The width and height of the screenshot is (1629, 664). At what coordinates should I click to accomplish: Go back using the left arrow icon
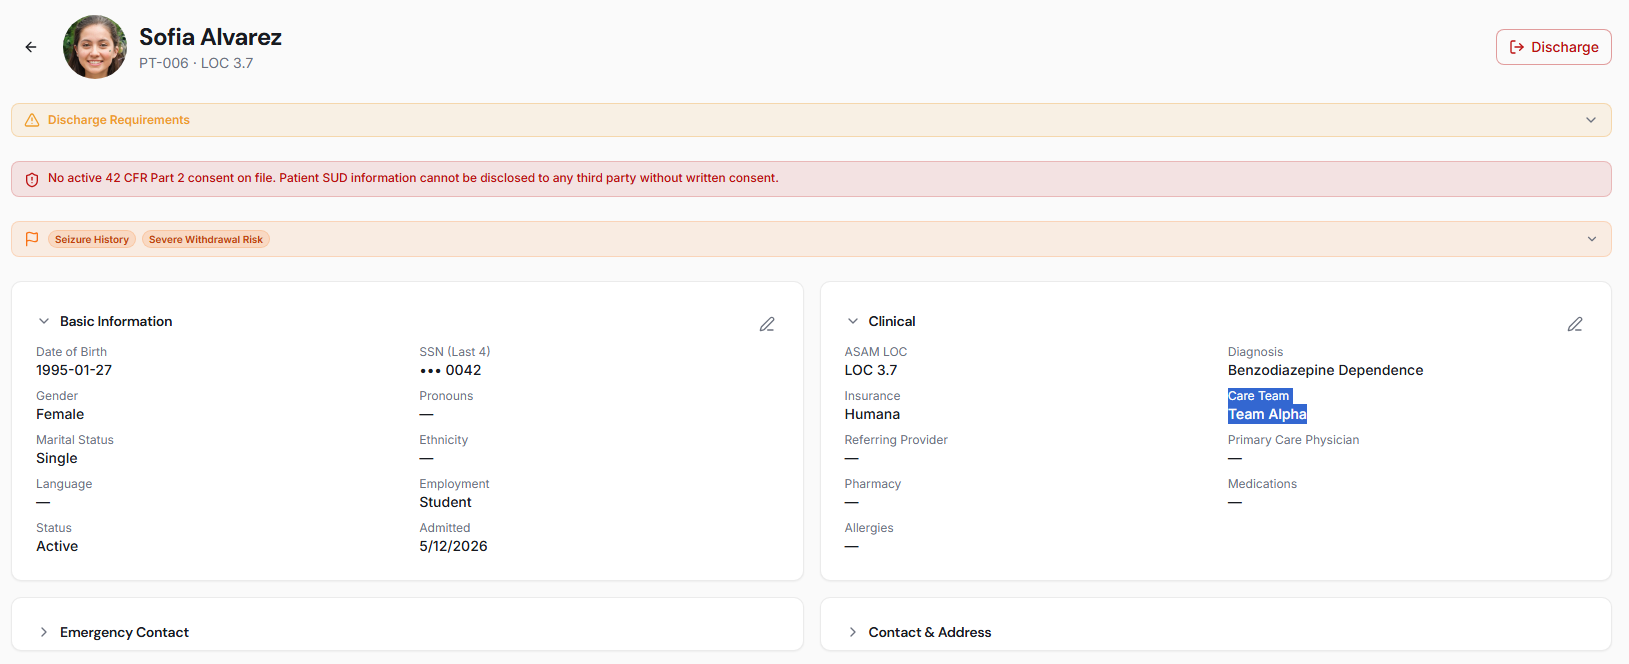coord(31,47)
